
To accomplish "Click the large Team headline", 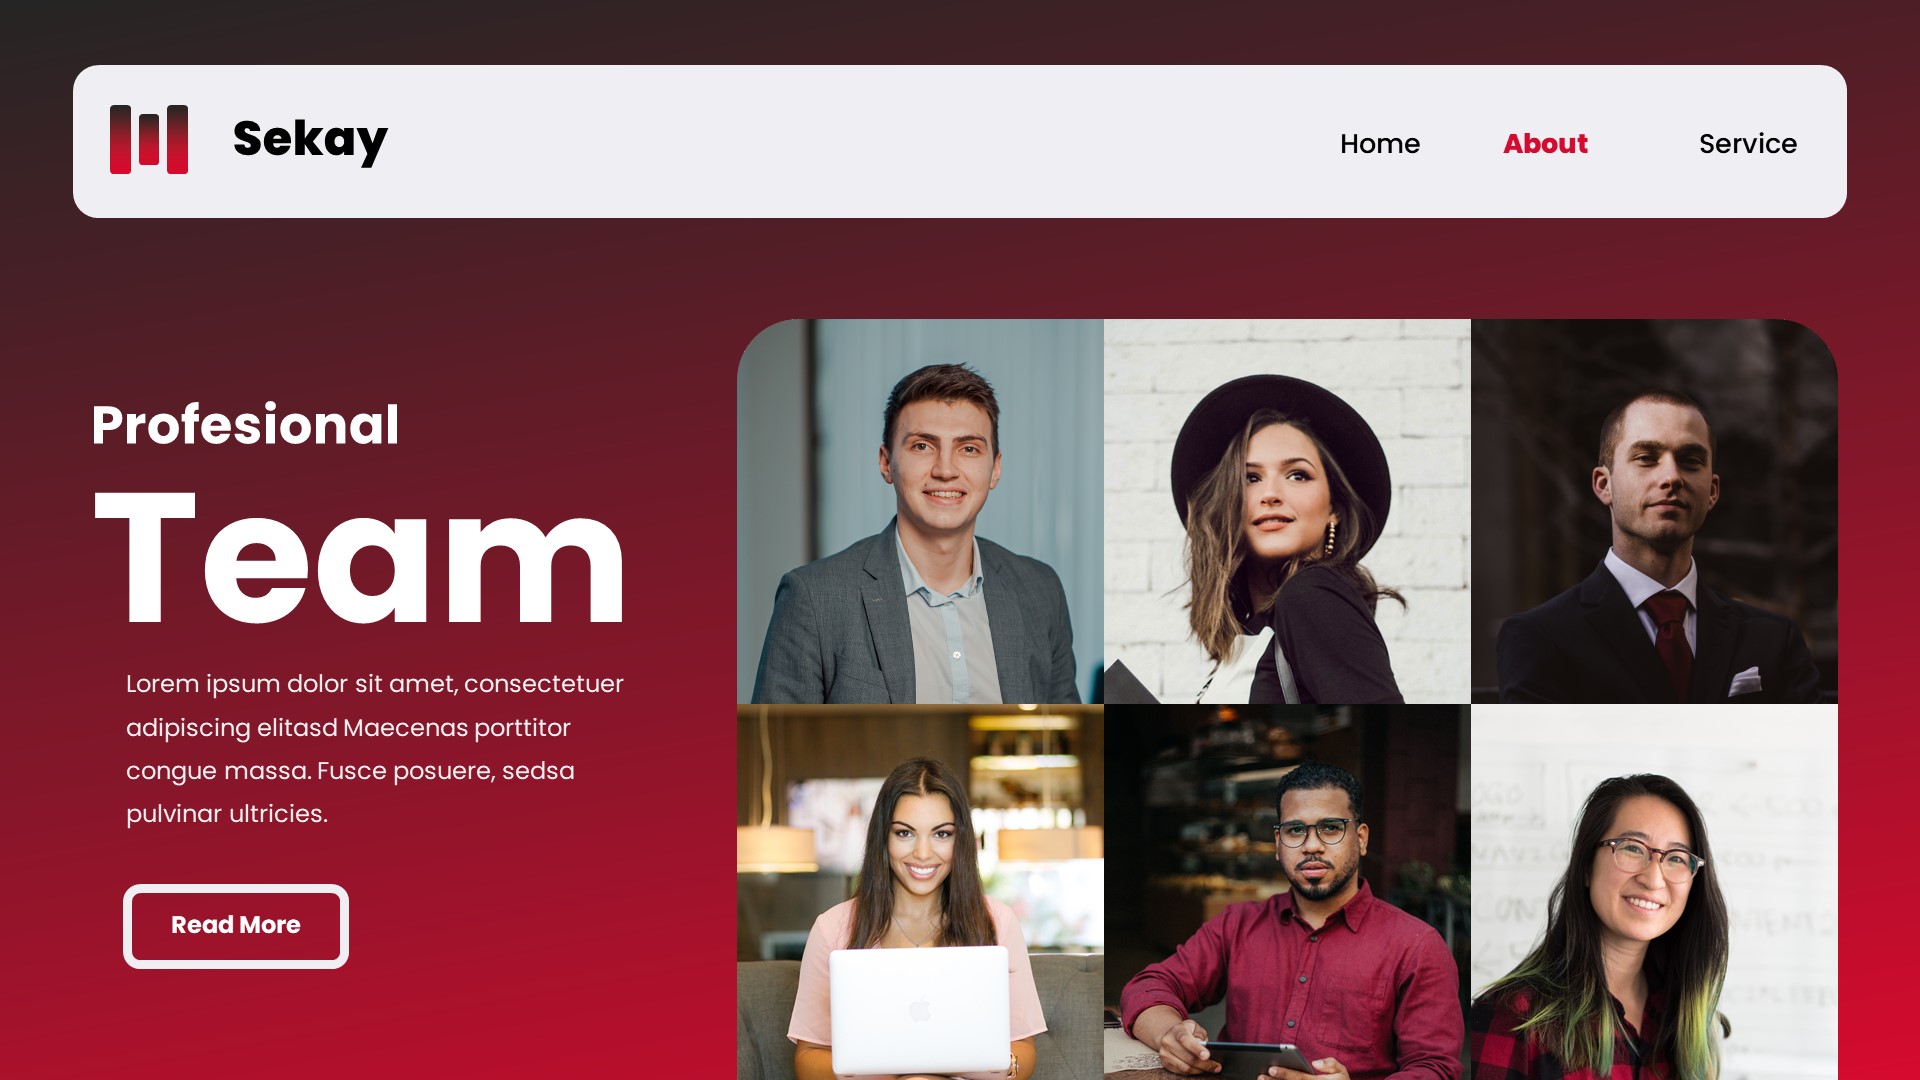I will [359, 558].
